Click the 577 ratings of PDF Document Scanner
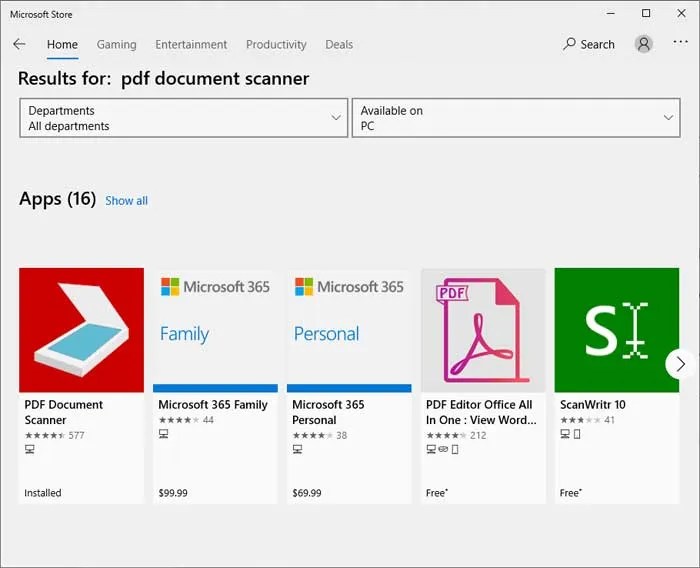Image resolution: width=700 pixels, height=568 pixels. click(x=76, y=435)
